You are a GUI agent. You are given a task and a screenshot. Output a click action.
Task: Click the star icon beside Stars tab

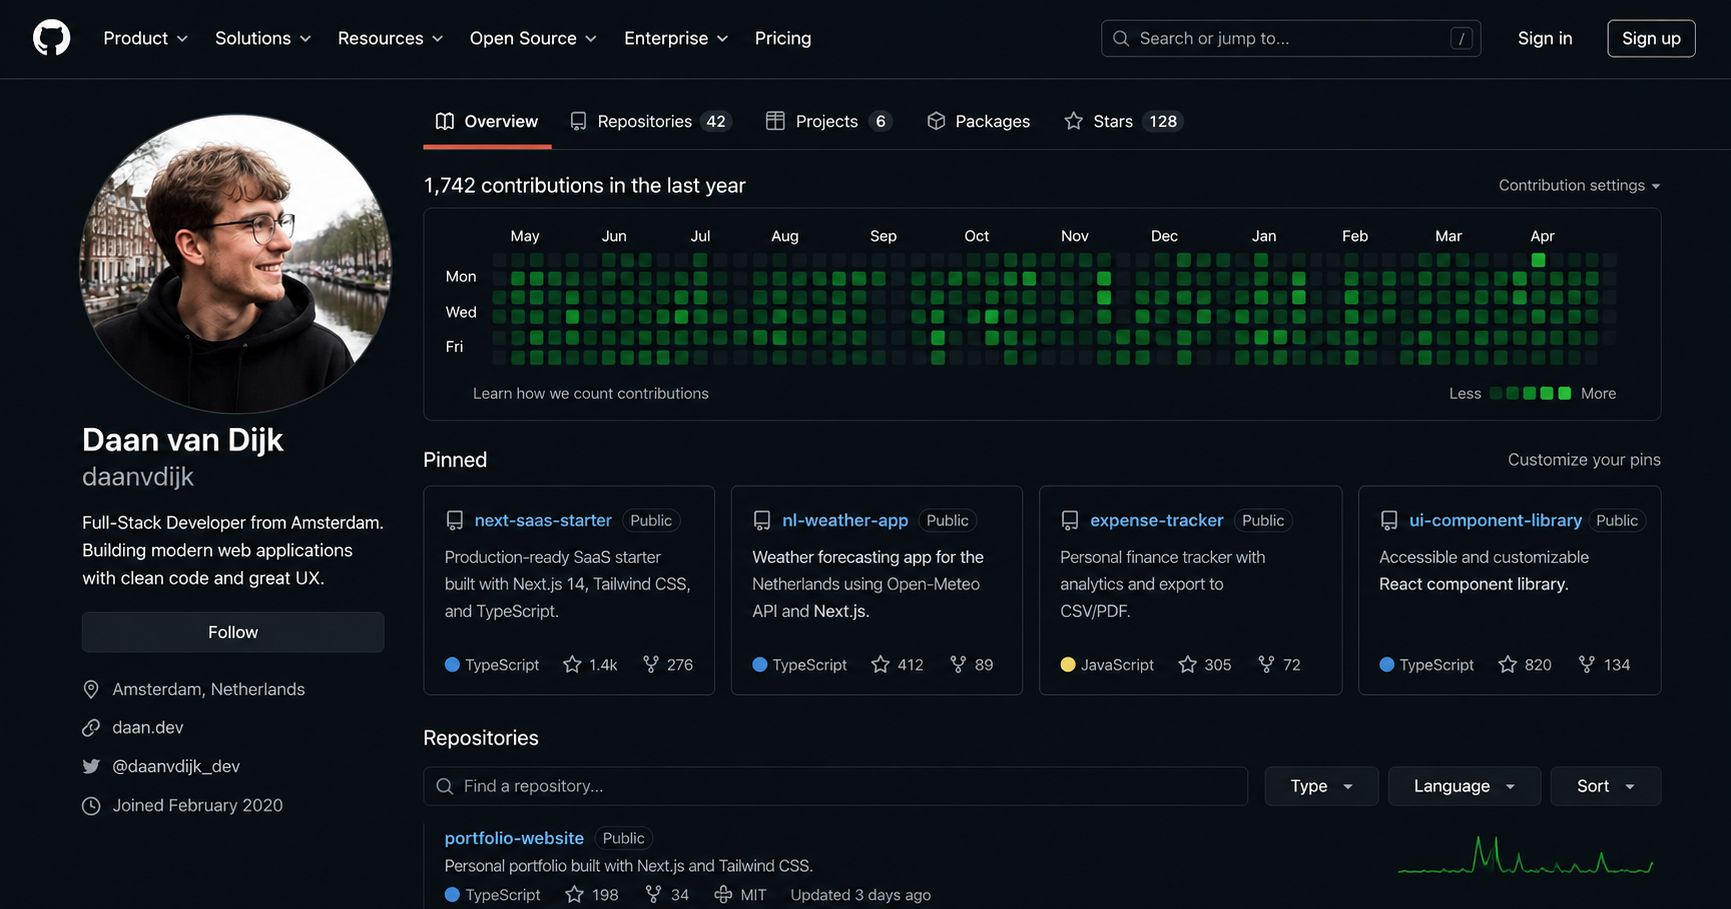click(1073, 121)
